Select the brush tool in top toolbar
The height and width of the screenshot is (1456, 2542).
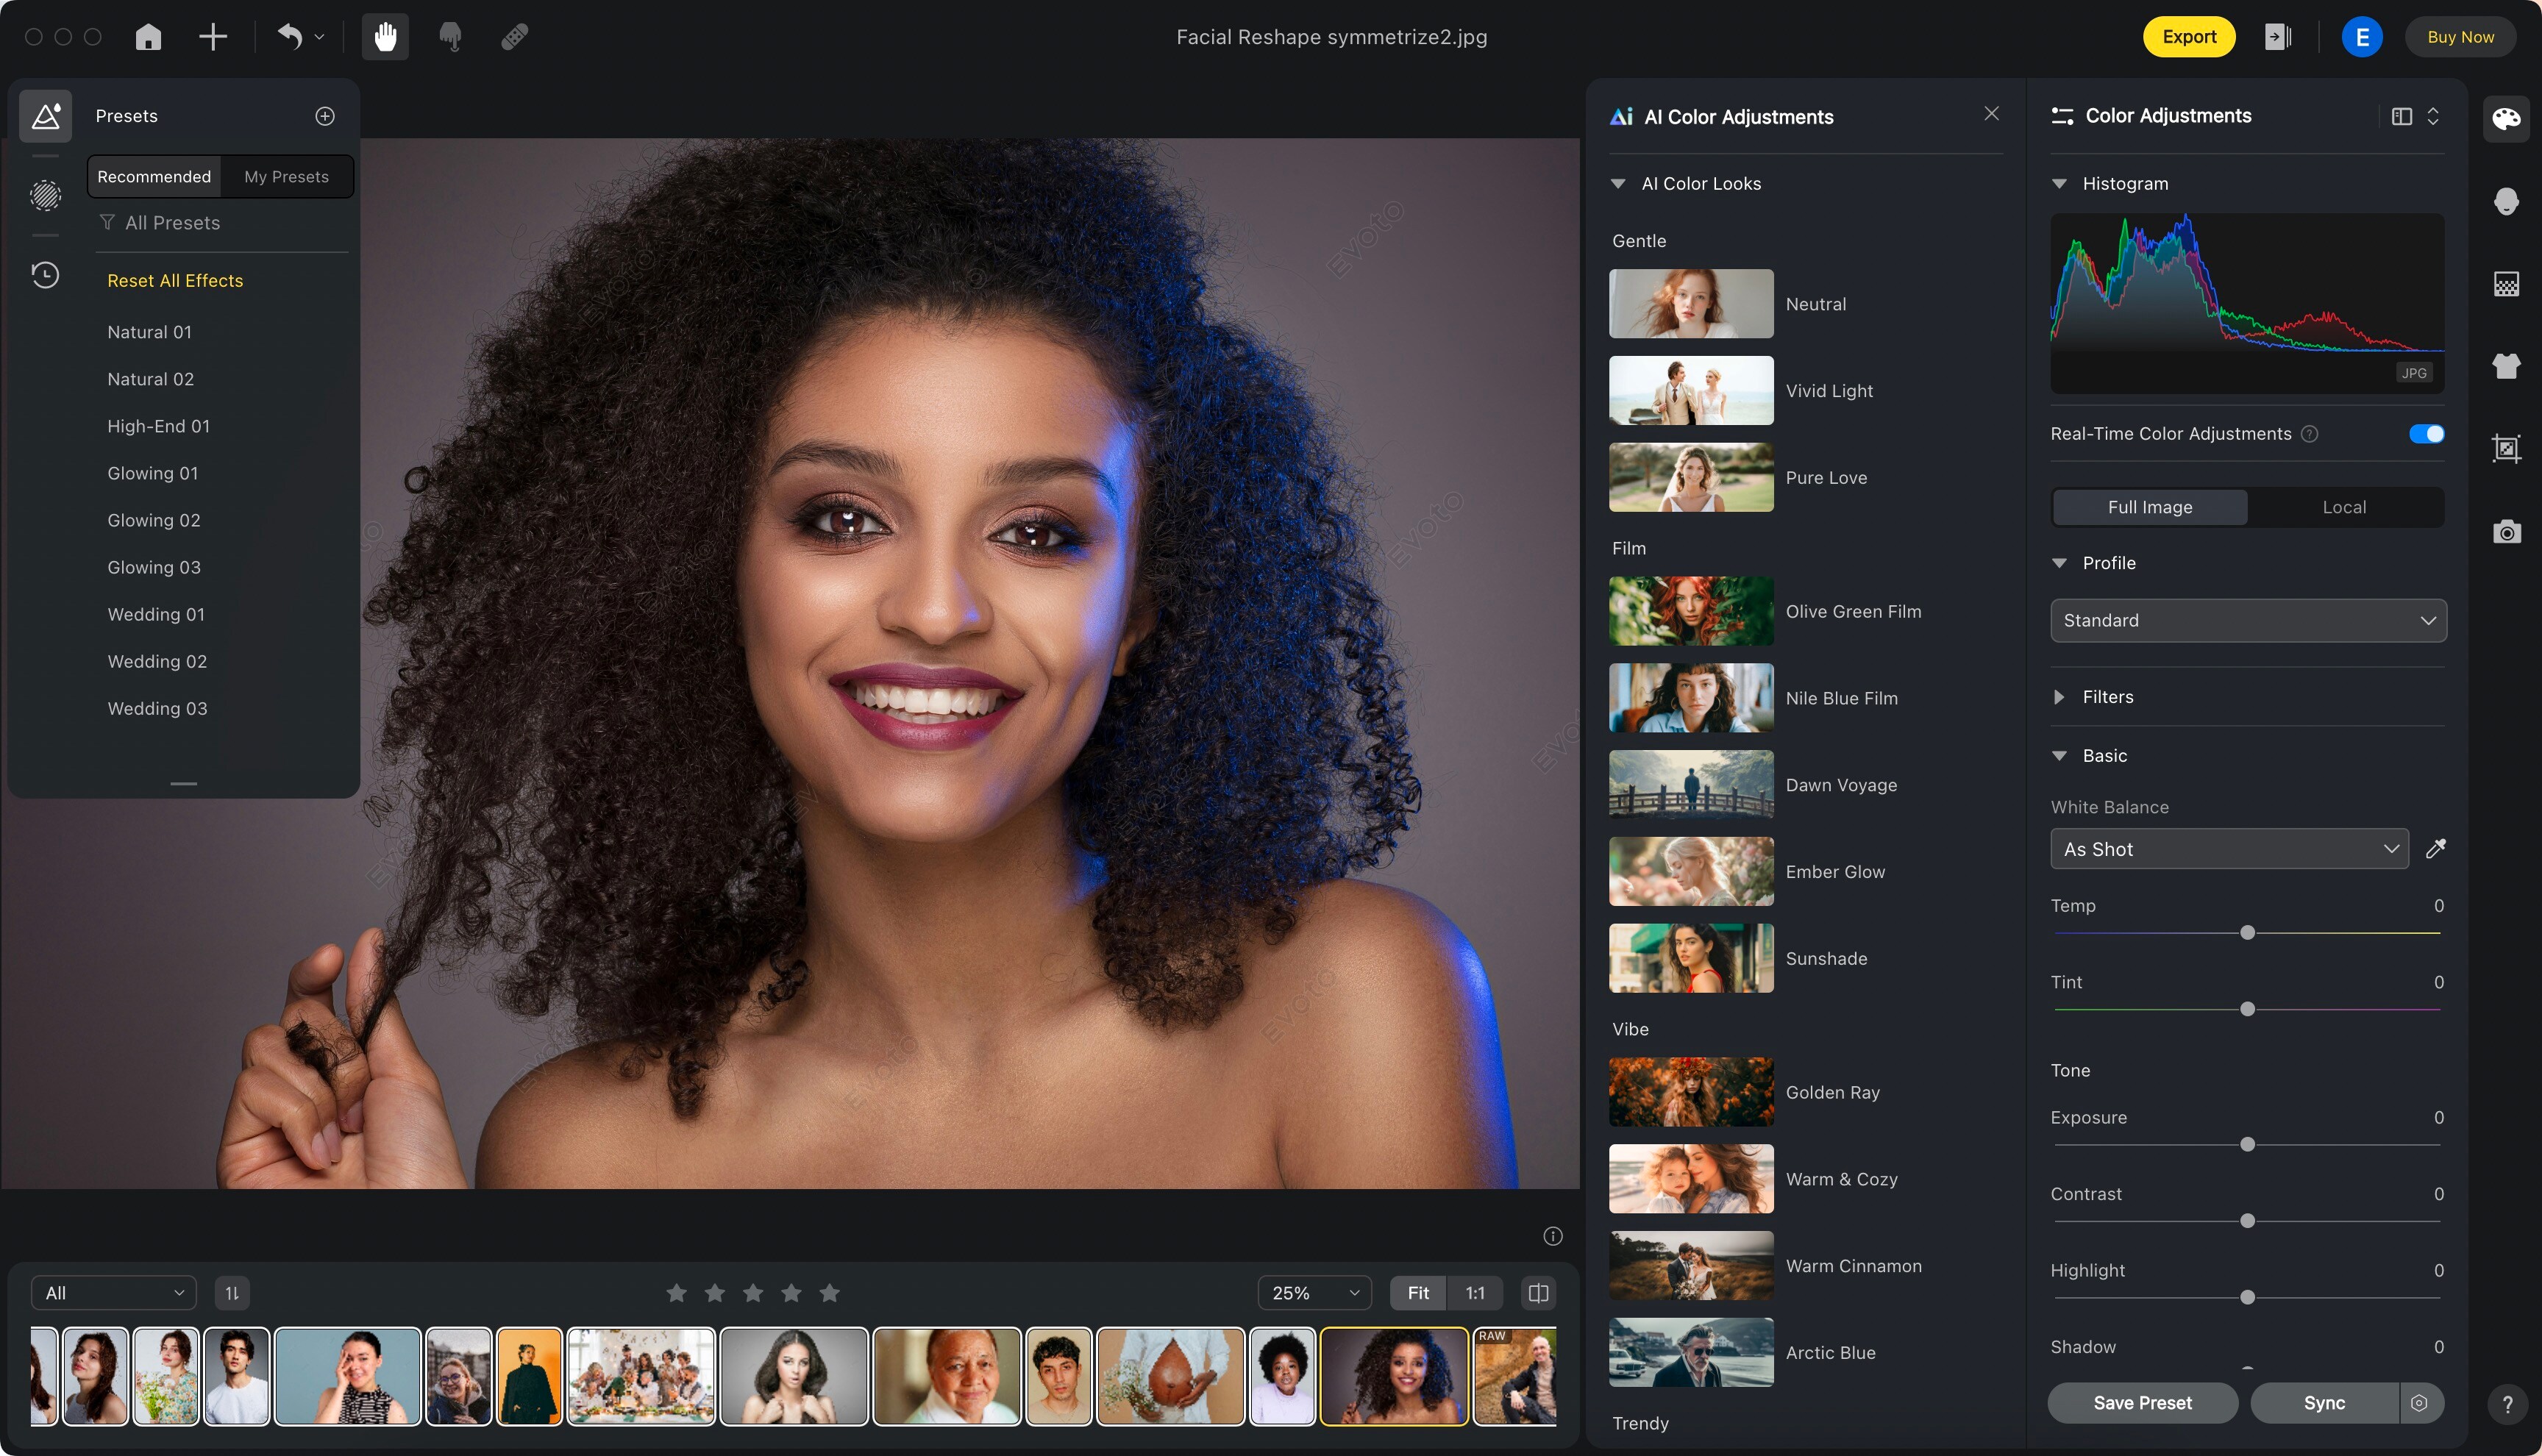coord(450,37)
